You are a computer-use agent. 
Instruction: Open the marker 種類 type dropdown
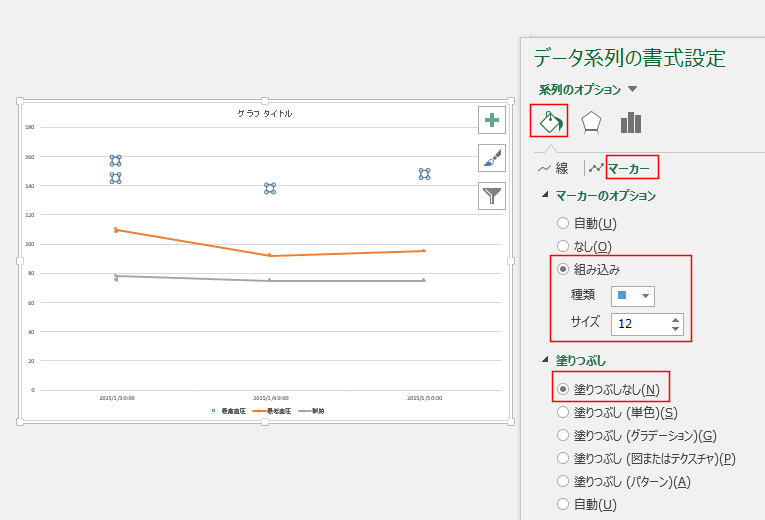pyautogui.click(x=632, y=296)
